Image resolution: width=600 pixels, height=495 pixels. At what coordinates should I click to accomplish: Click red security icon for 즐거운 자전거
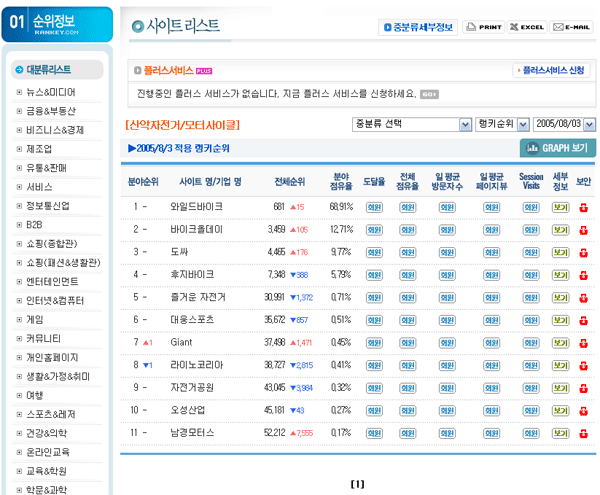pyautogui.click(x=583, y=298)
